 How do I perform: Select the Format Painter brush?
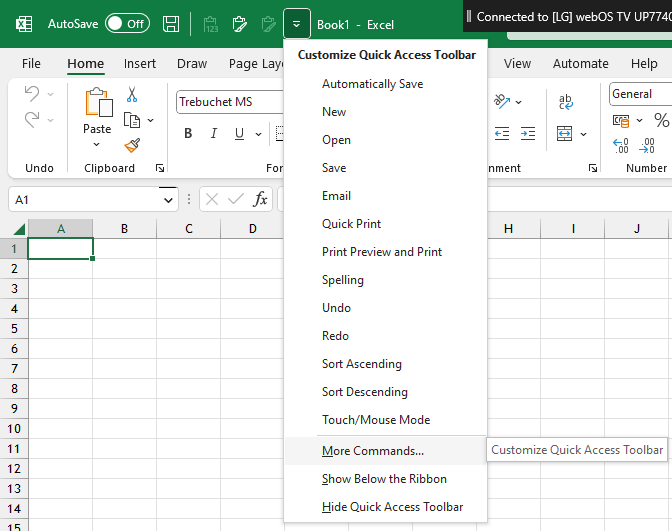[x=132, y=145]
